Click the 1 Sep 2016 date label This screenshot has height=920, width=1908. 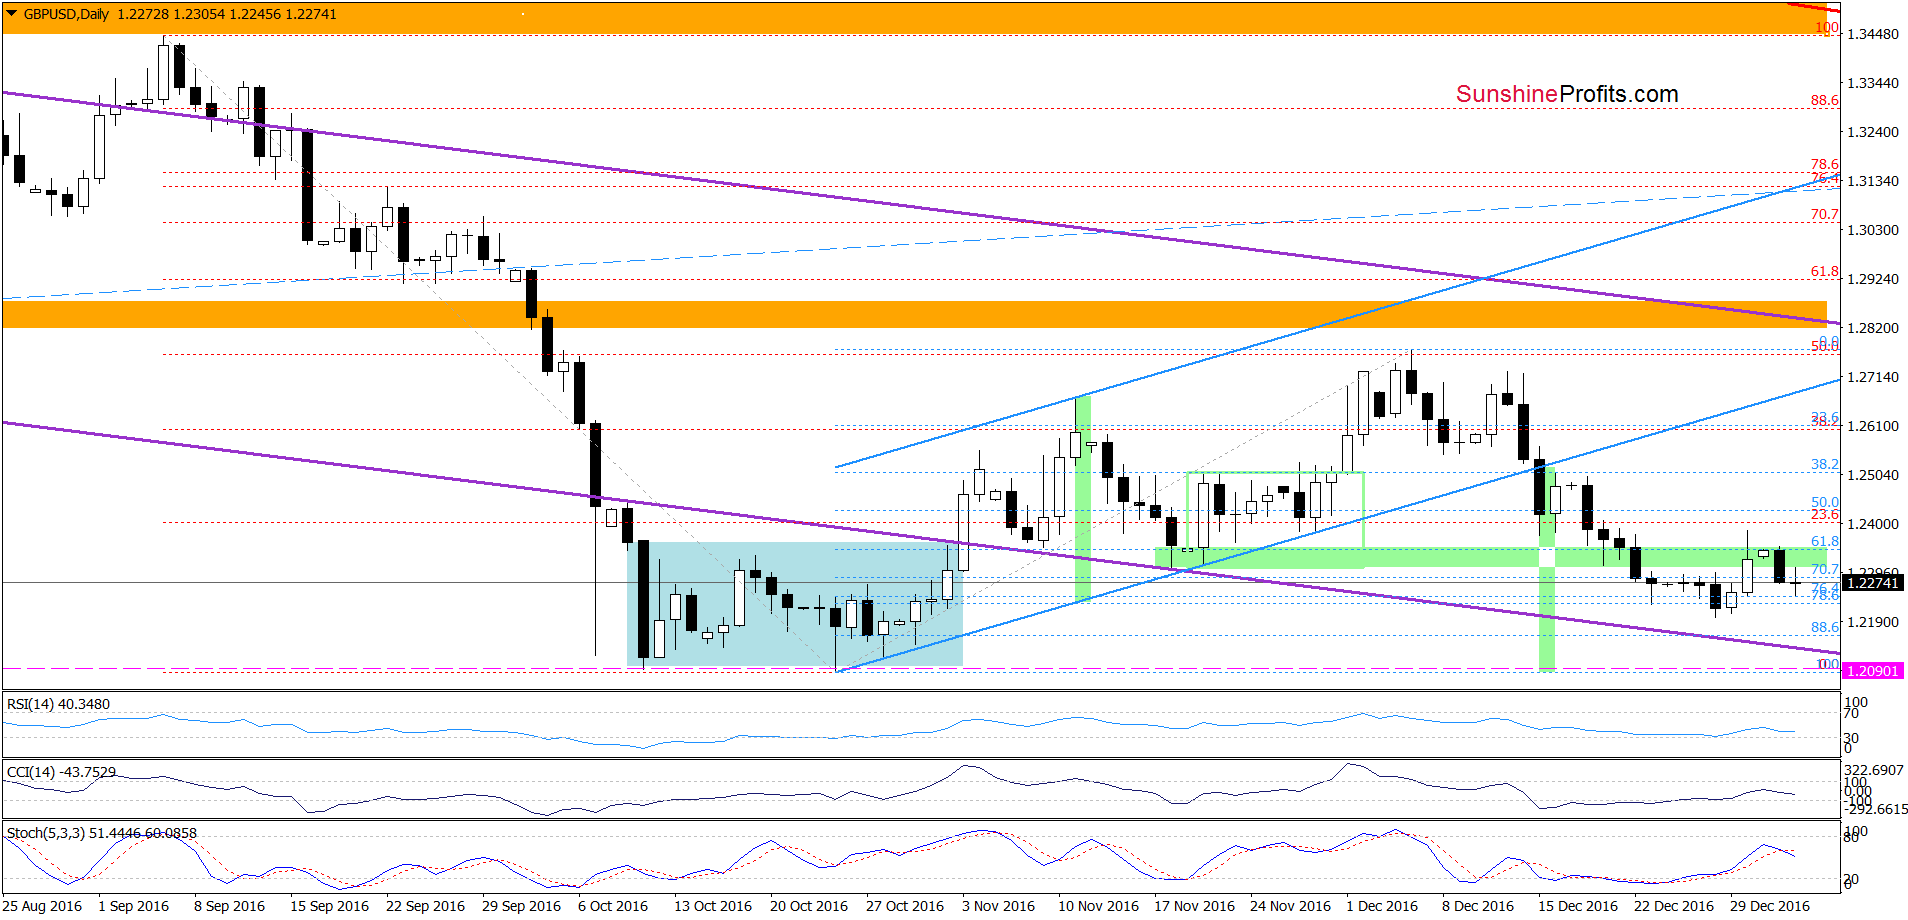pyautogui.click(x=133, y=906)
